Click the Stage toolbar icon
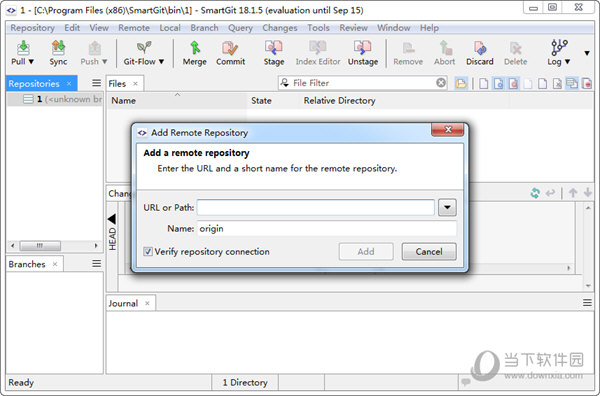This screenshot has height=396, width=600. 274,48
